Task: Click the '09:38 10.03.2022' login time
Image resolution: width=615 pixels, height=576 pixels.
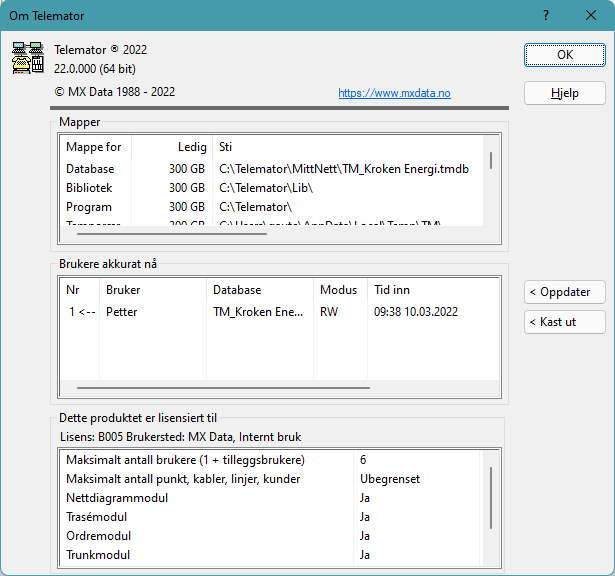Action: tap(416, 312)
